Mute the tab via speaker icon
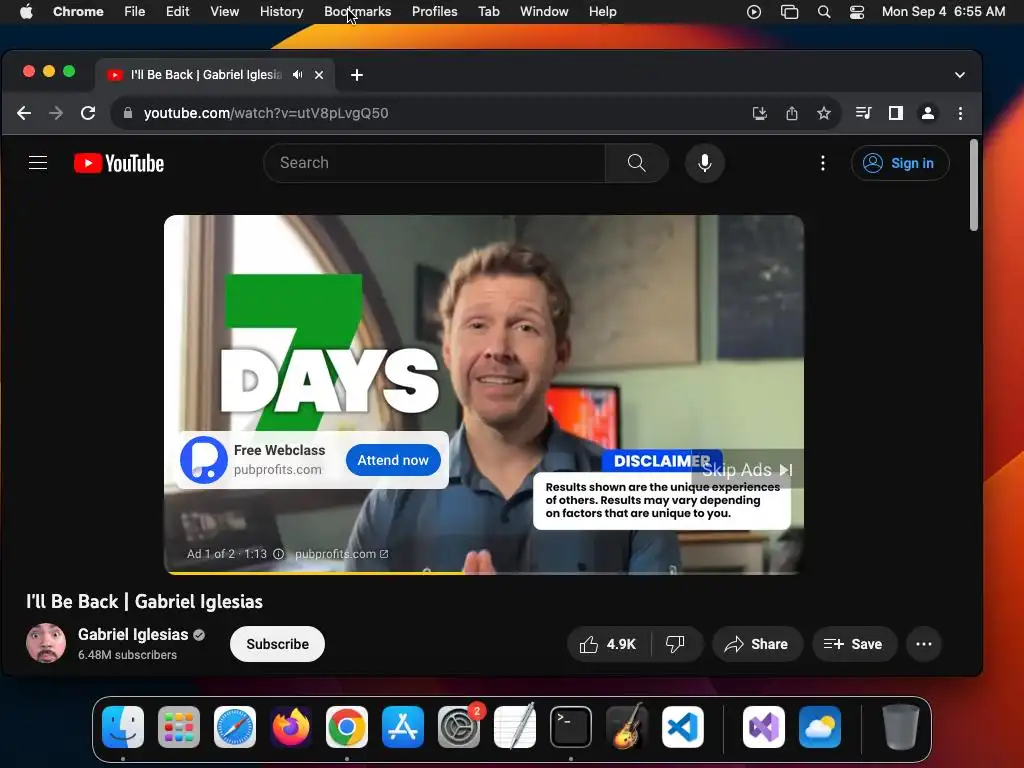The height and width of the screenshot is (768, 1024). click(298, 74)
